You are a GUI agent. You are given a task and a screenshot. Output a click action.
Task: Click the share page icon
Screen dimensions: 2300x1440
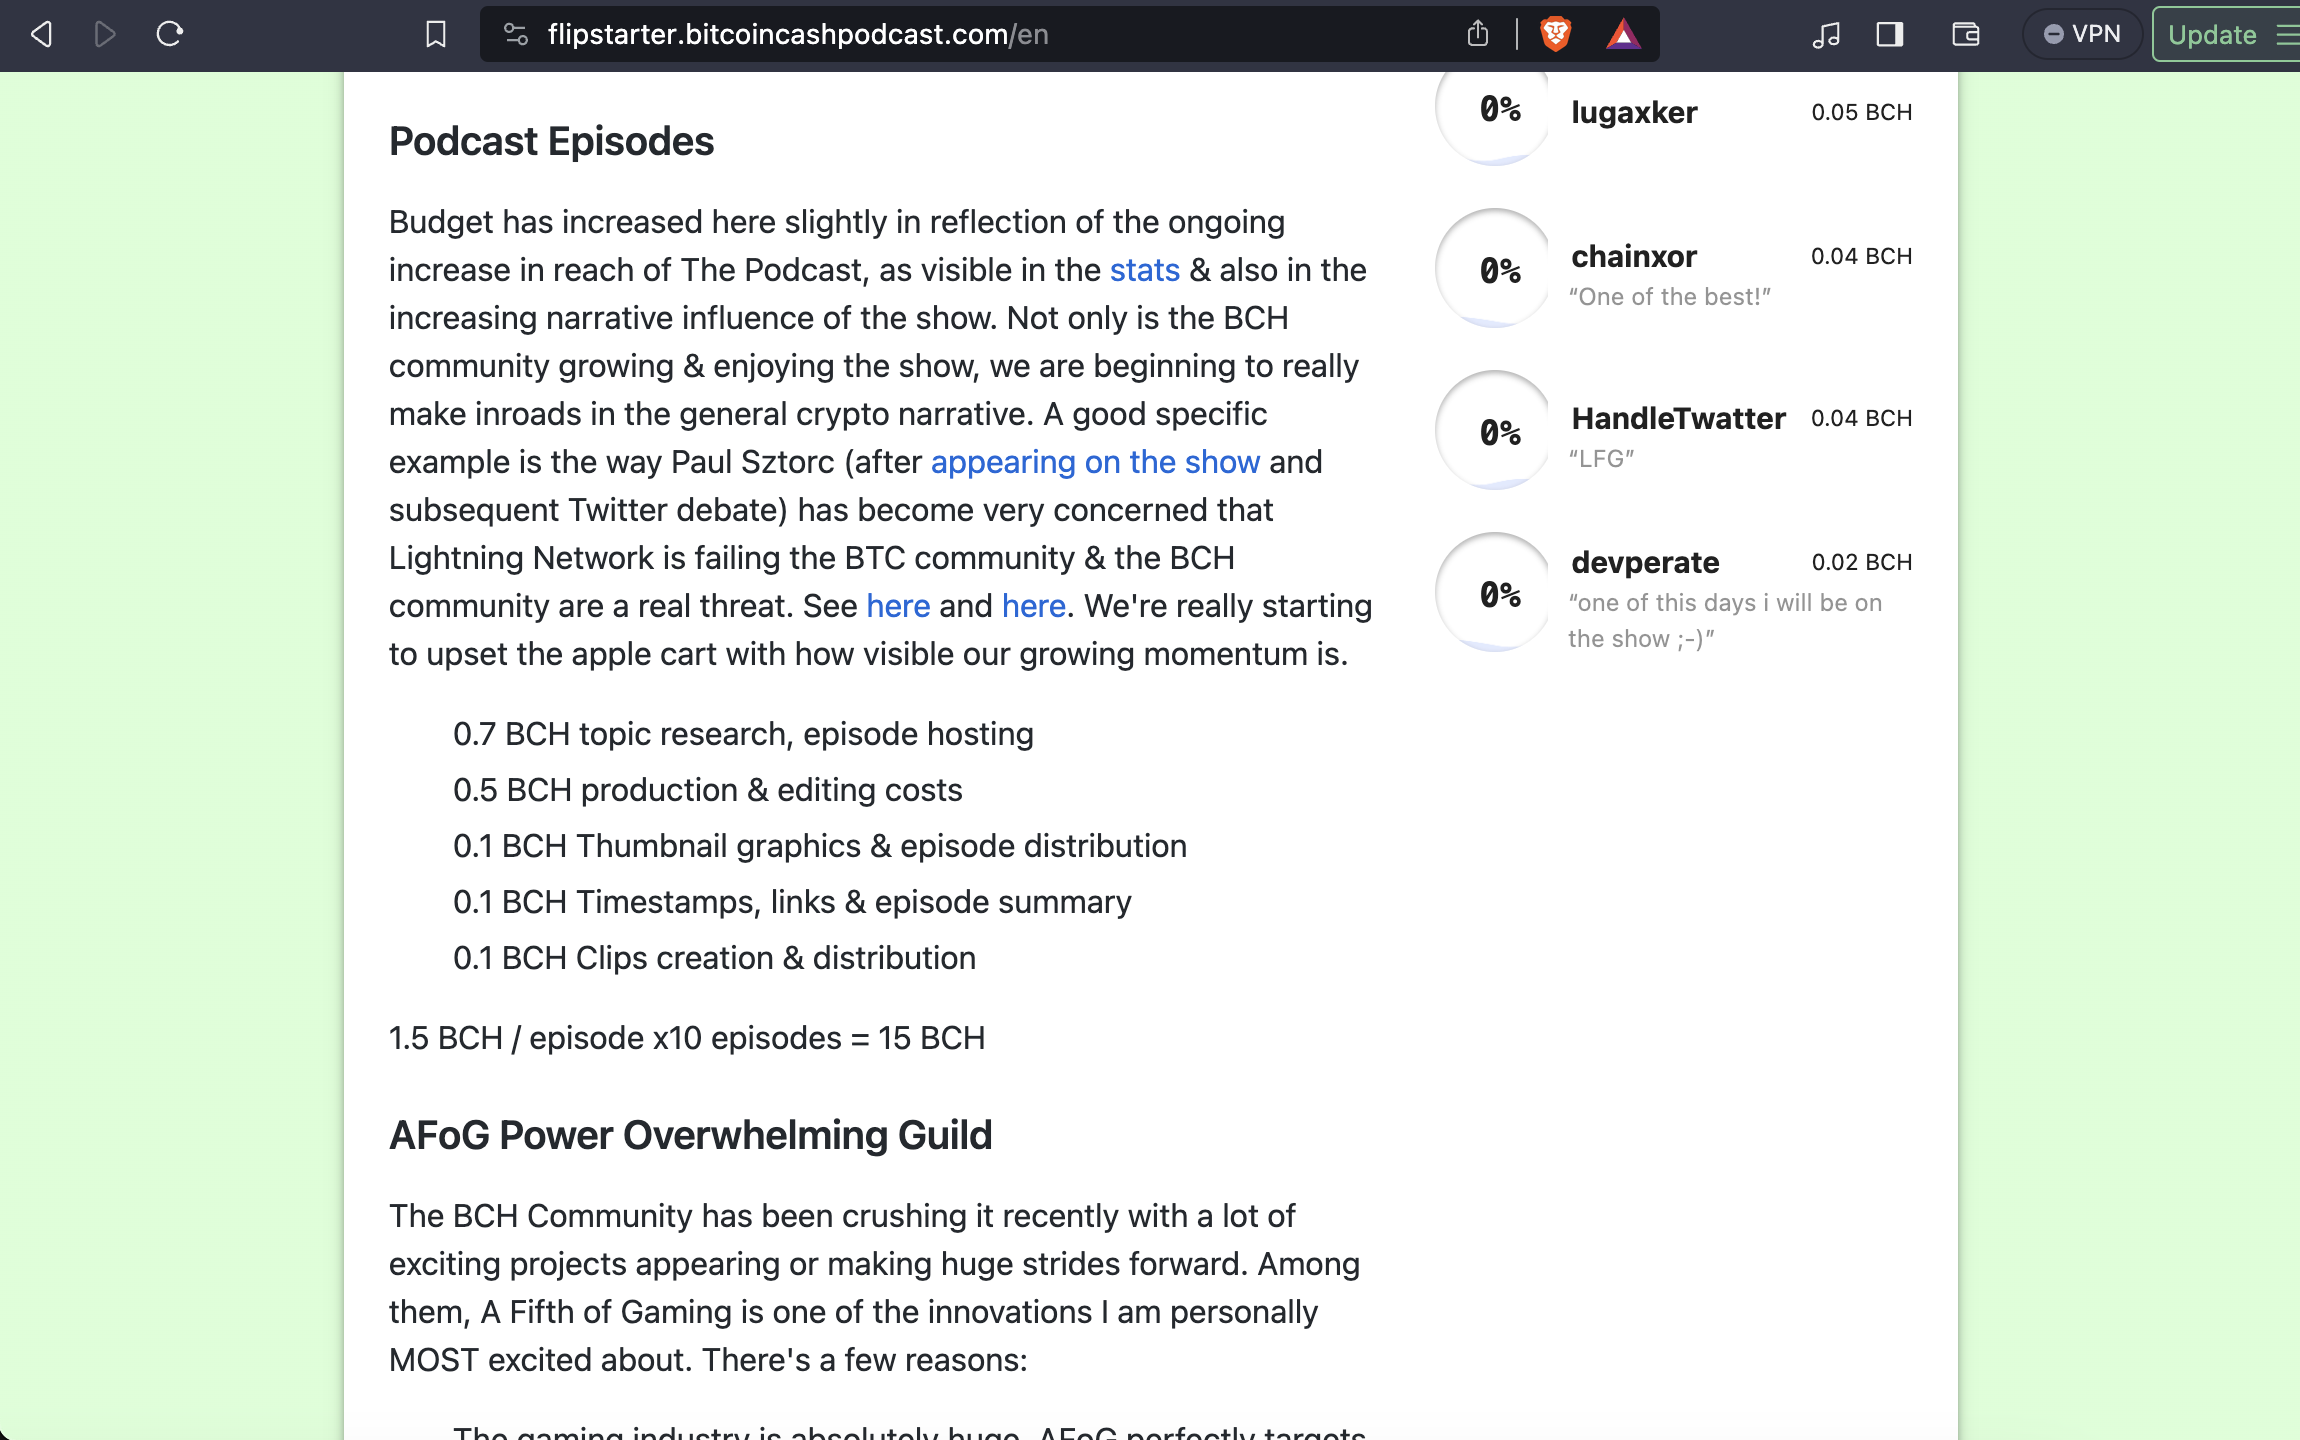click(x=1477, y=35)
